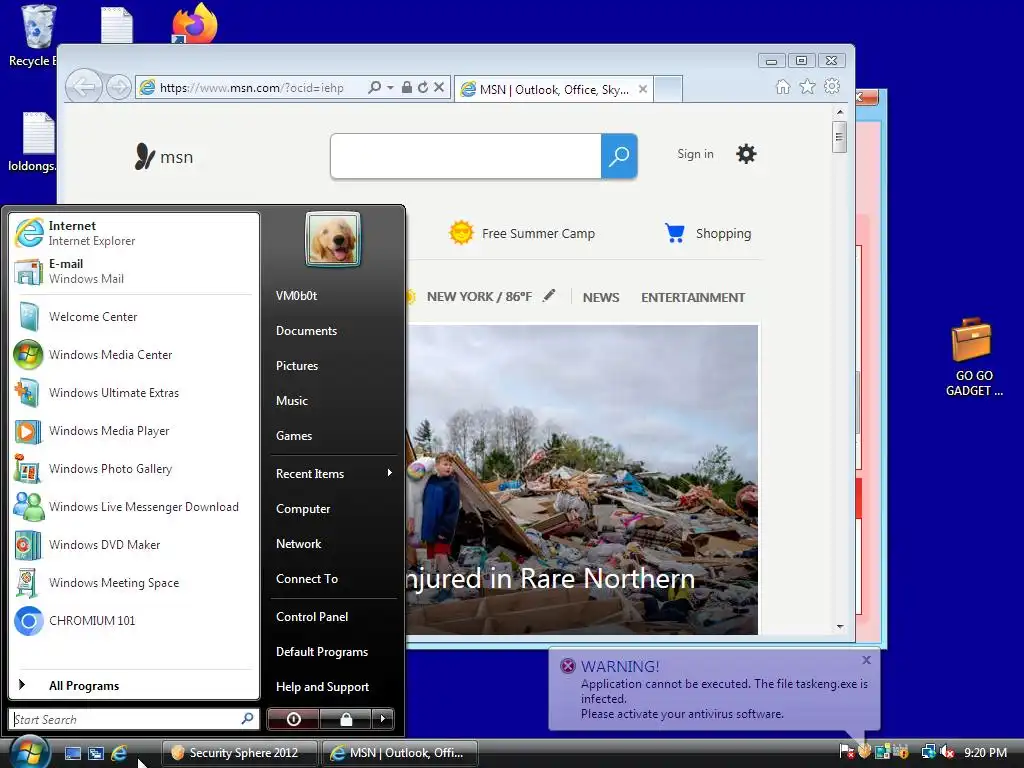Close the WARNING! balloon notification
Image resolution: width=1024 pixels, height=768 pixels.
tap(867, 660)
